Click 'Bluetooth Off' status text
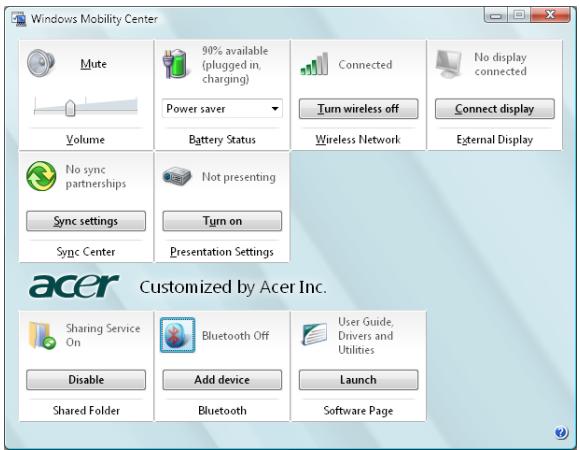The width and height of the screenshot is (580, 450). click(235, 336)
